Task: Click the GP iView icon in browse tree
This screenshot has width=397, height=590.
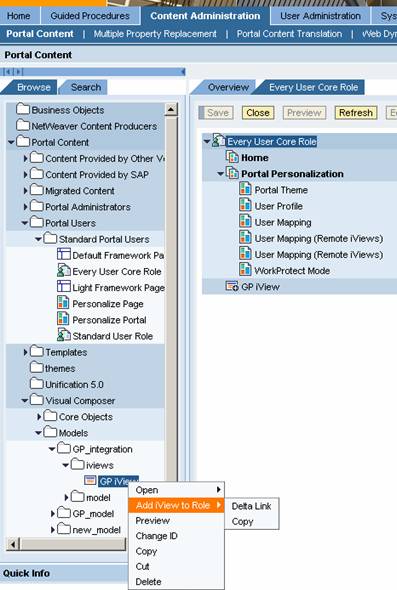Action: (x=90, y=481)
